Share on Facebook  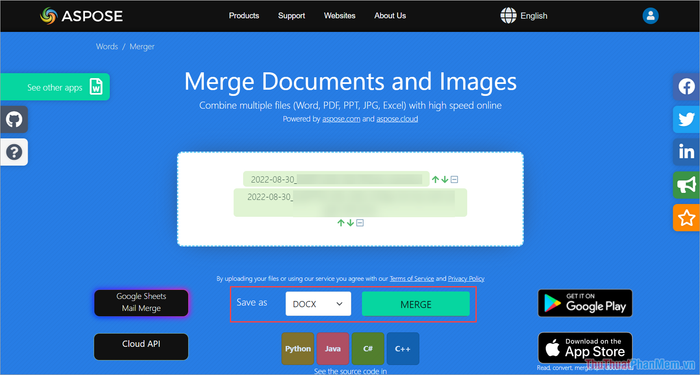coord(686,86)
